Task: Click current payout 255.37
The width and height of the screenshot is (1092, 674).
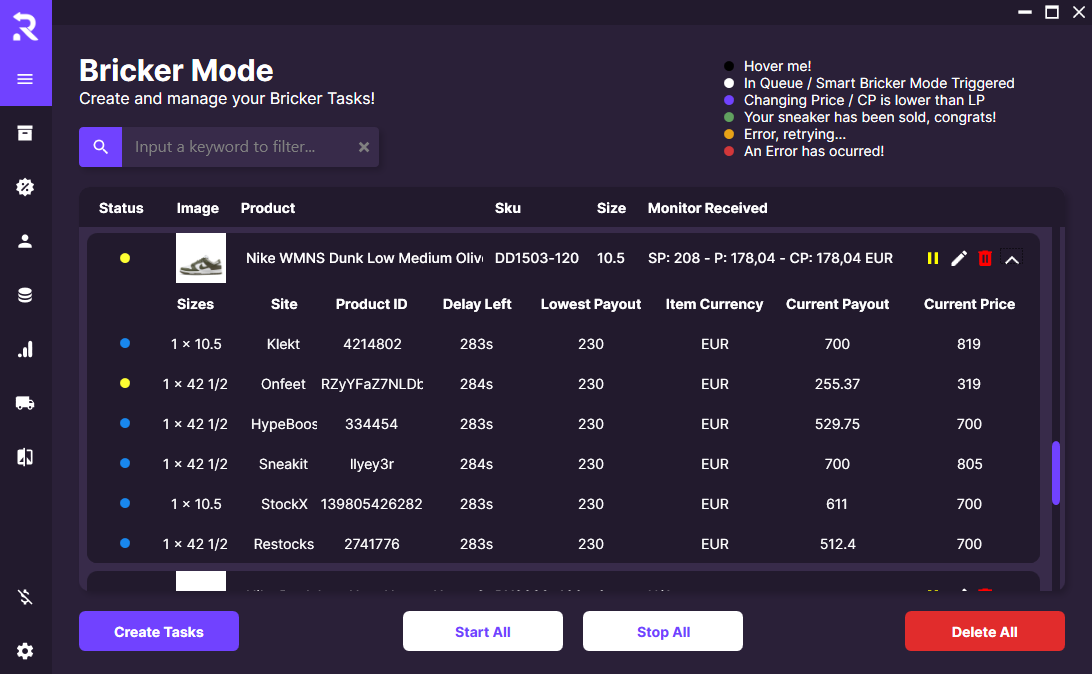Action: [x=837, y=384]
